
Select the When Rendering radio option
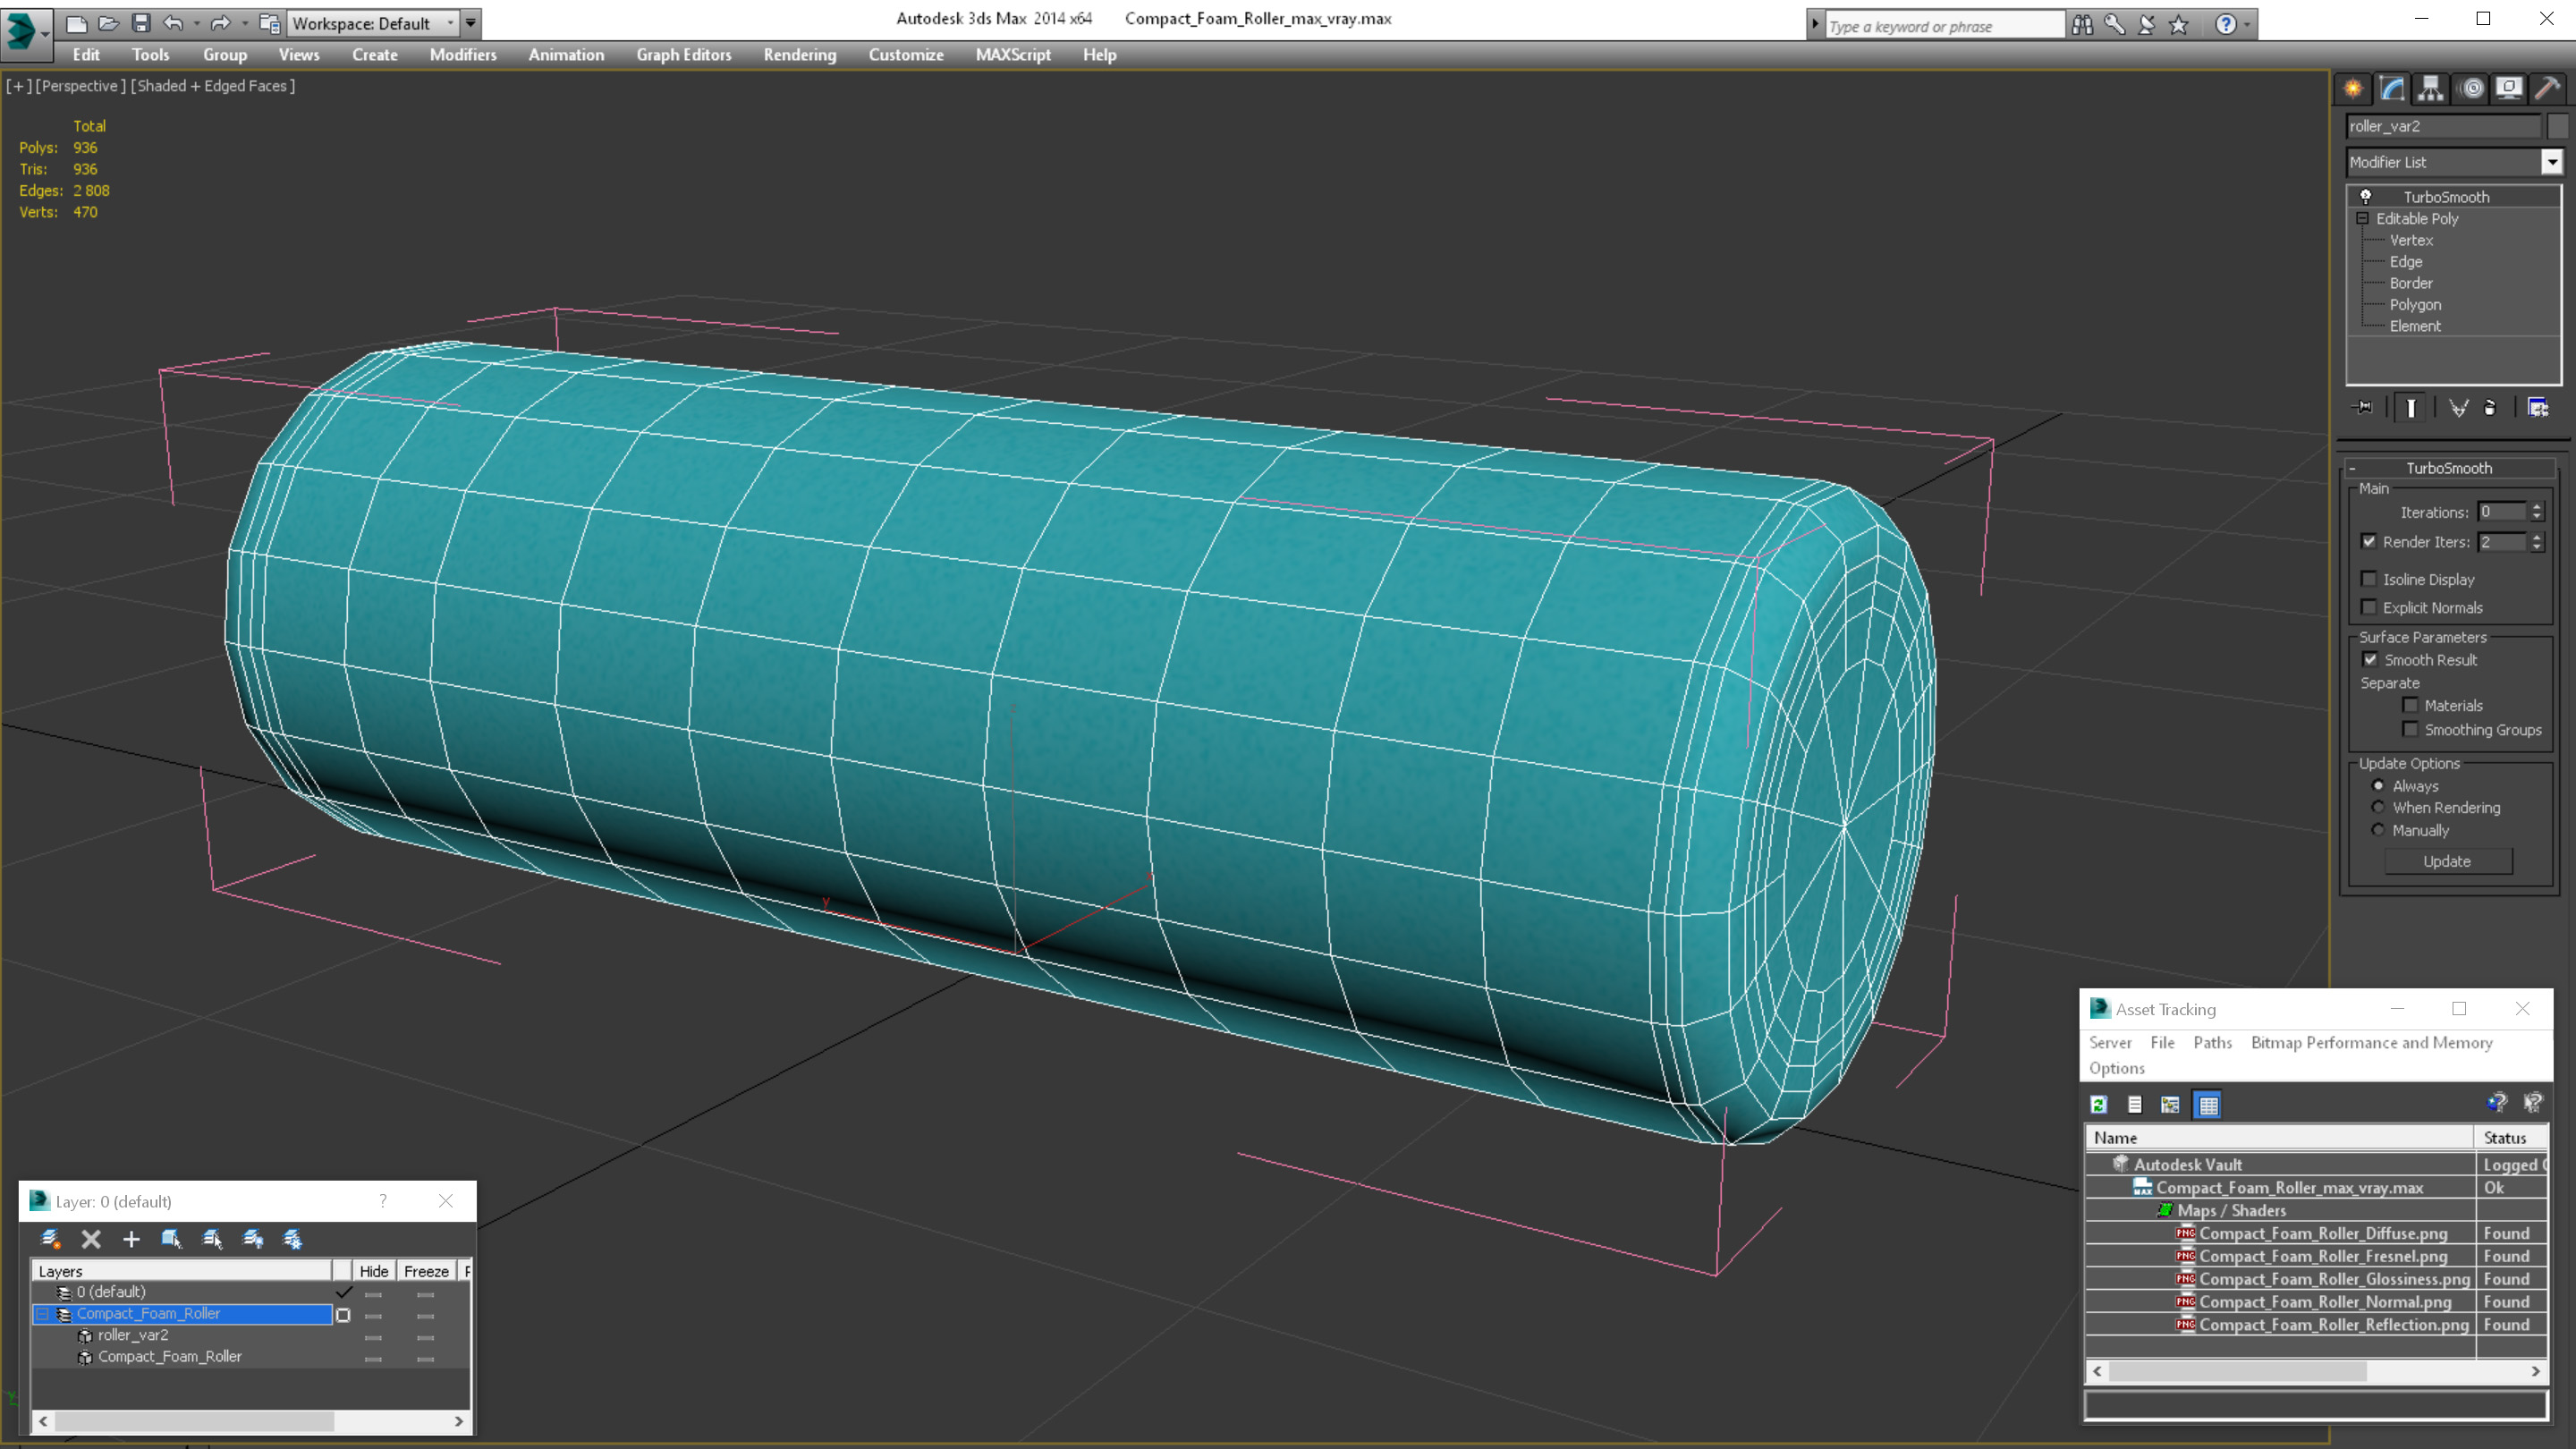click(x=2379, y=808)
